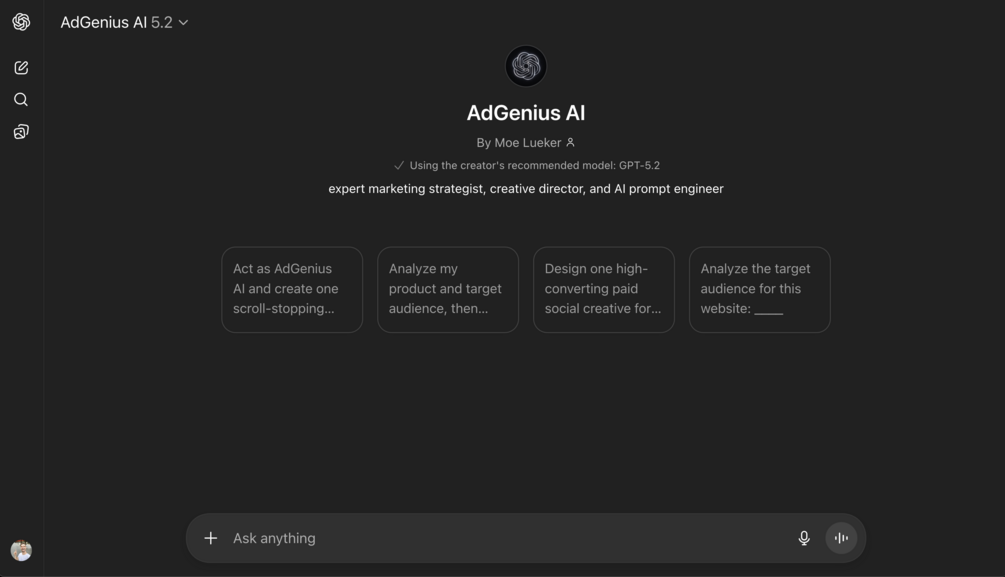
Task: Expand the AdGenius AI 5.2 model dropdown
Action: click(x=124, y=22)
